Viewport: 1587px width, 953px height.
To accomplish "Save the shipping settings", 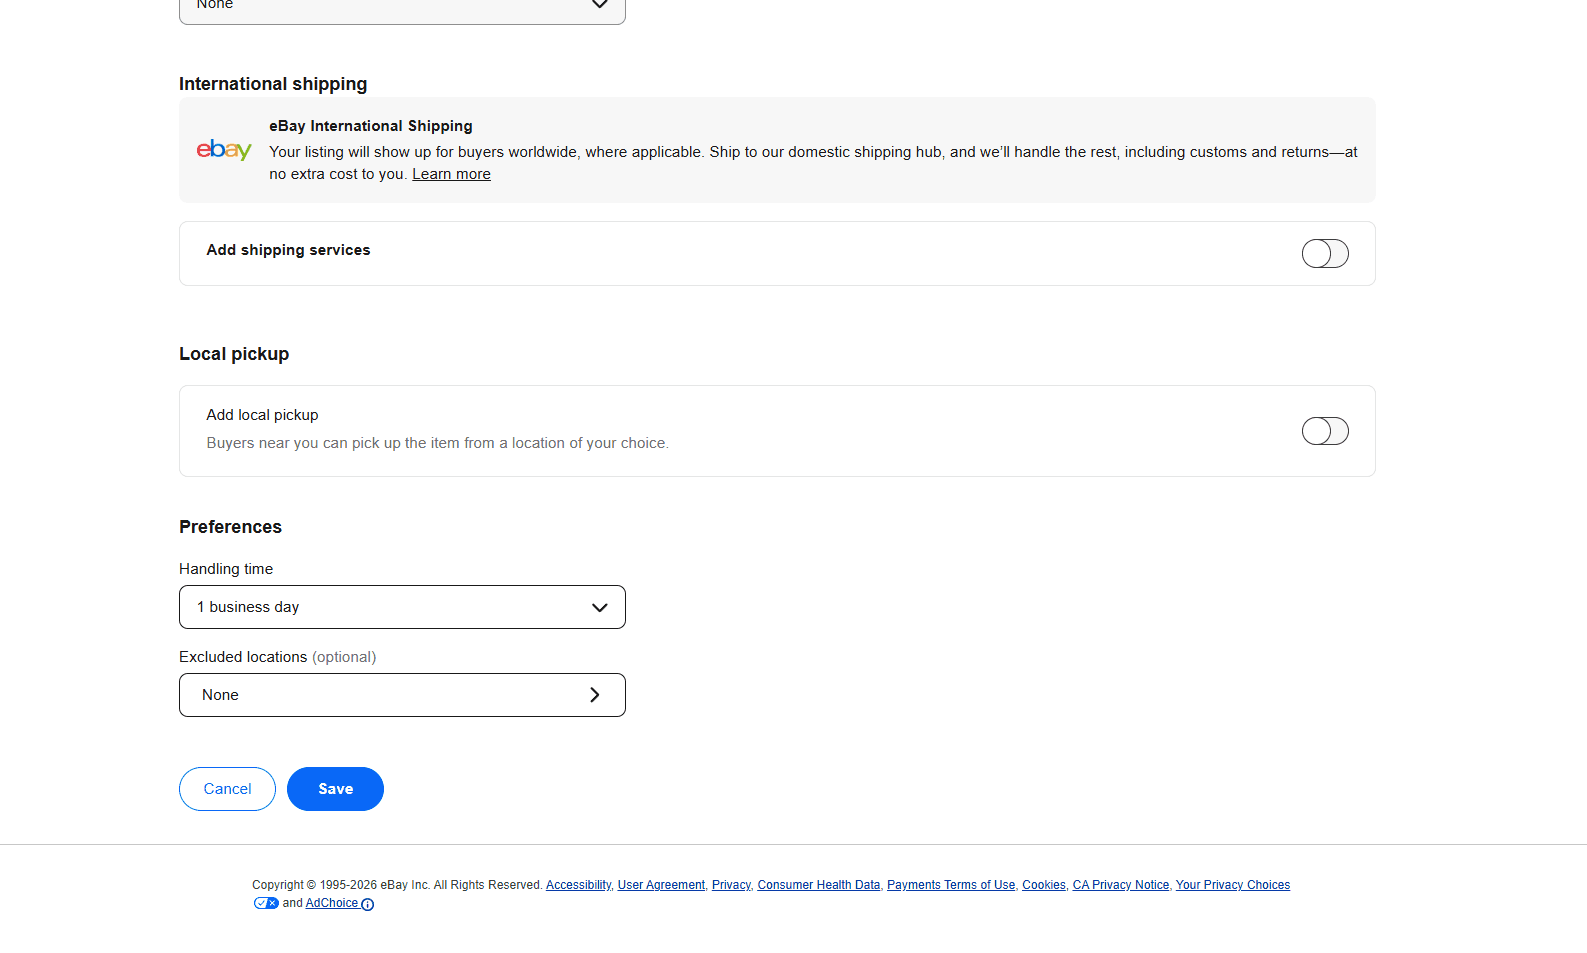I will click(335, 789).
